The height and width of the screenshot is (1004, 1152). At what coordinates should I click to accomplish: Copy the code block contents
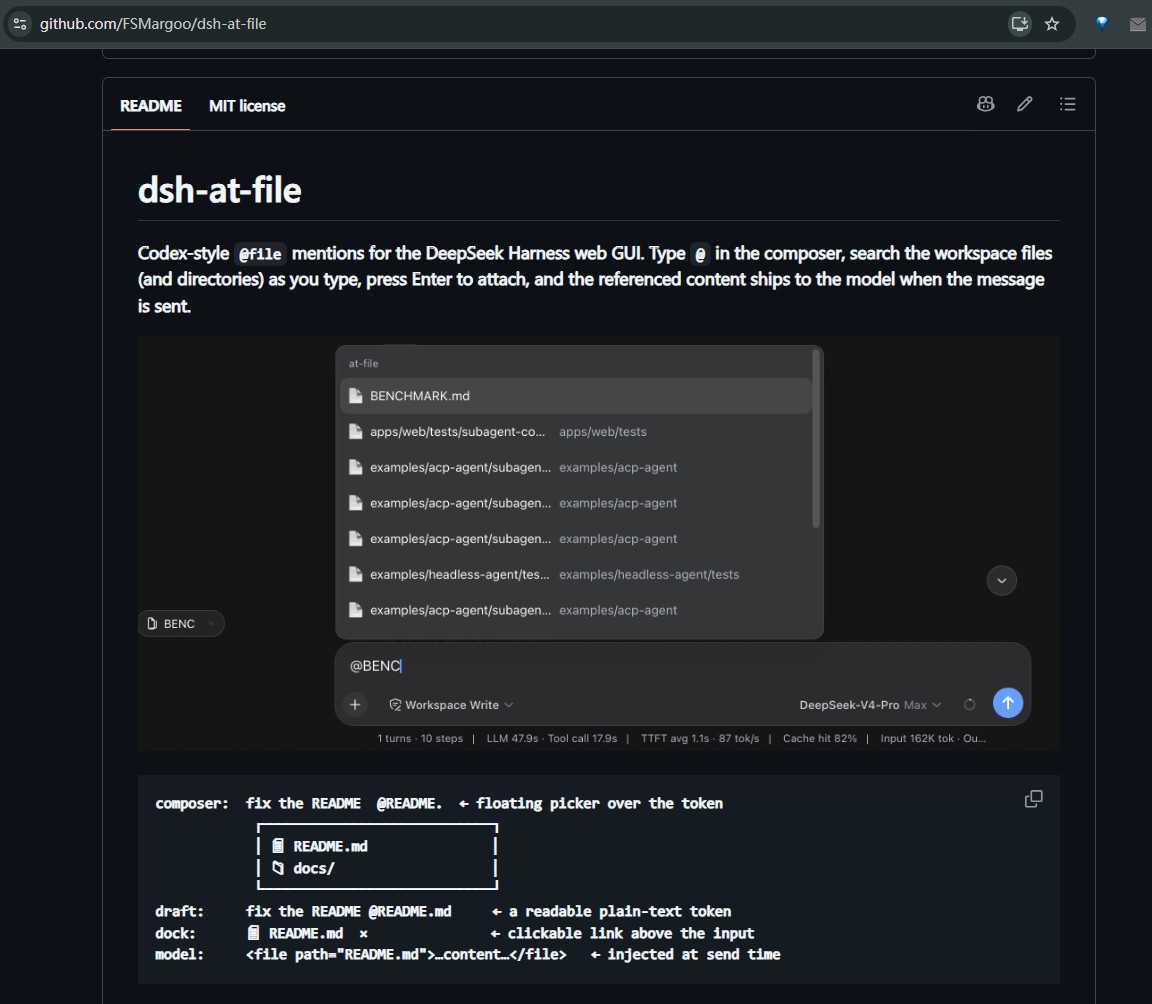(x=1034, y=799)
